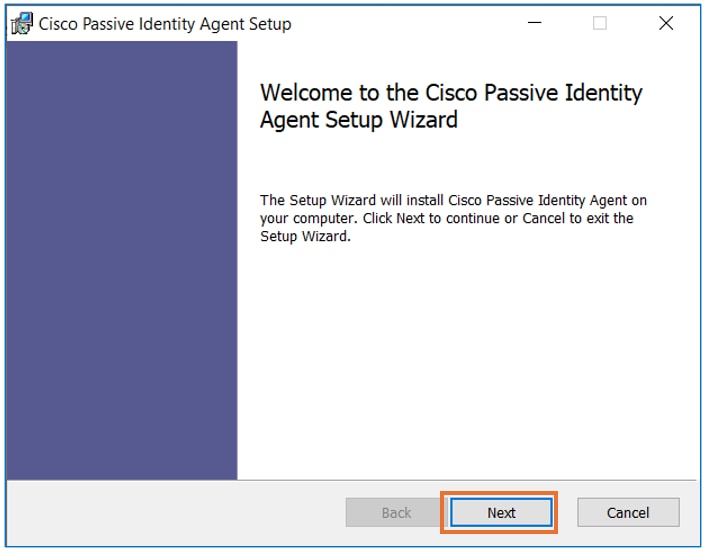Click the greyed-out maximize window icon

point(600,23)
